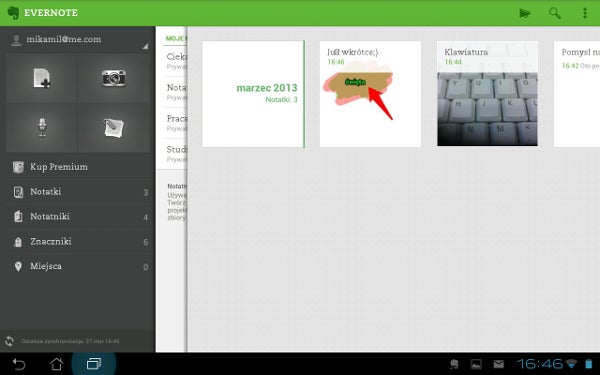The width and height of the screenshot is (600, 375).
Task: Tap the Android home button
Action: [56, 364]
